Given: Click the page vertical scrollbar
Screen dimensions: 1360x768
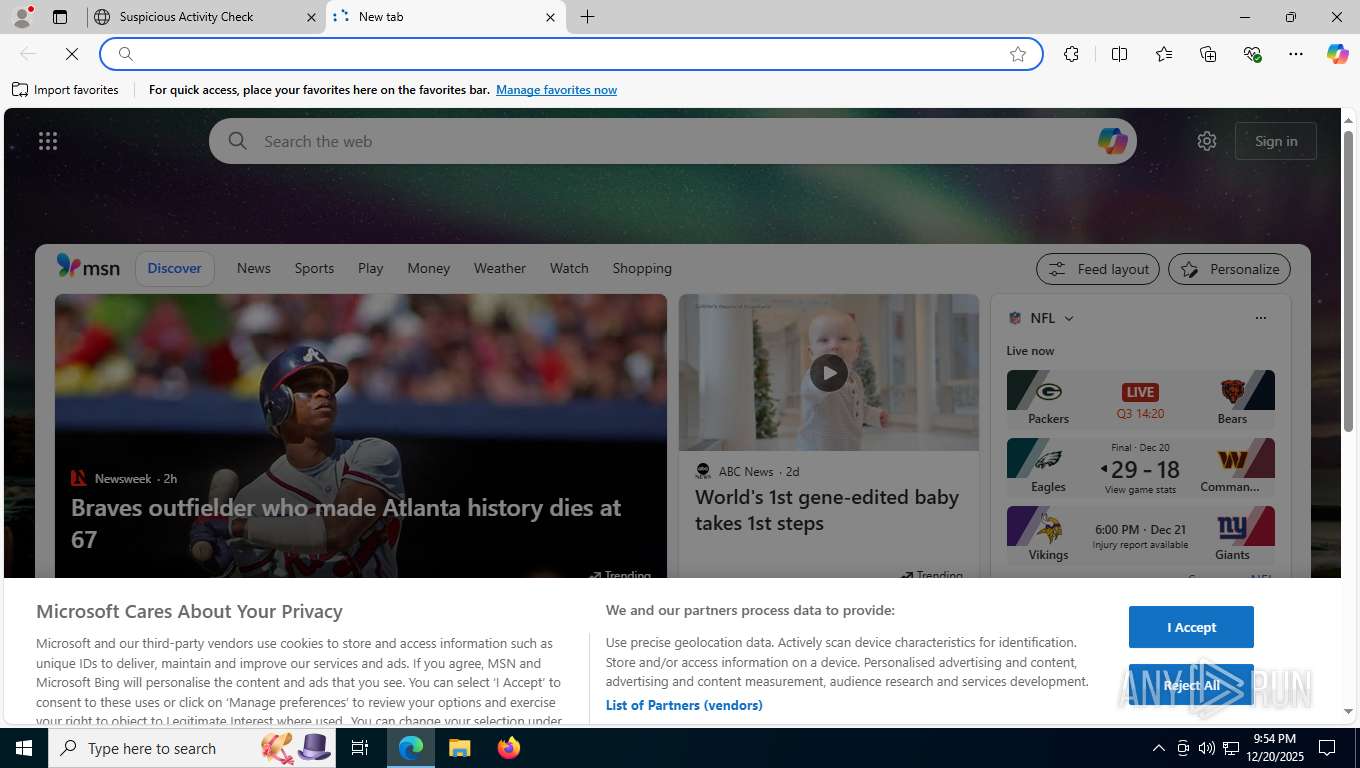Looking at the screenshot, I should point(1348,282).
